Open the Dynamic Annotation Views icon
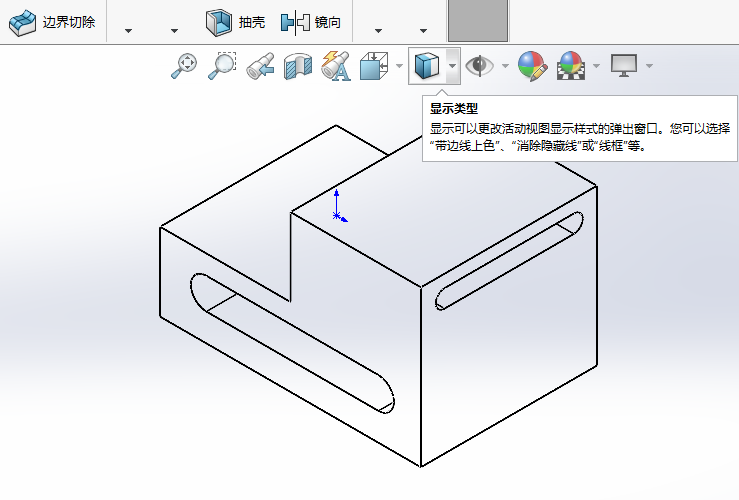The width and height of the screenshot is (739, 500). point(334,66)
